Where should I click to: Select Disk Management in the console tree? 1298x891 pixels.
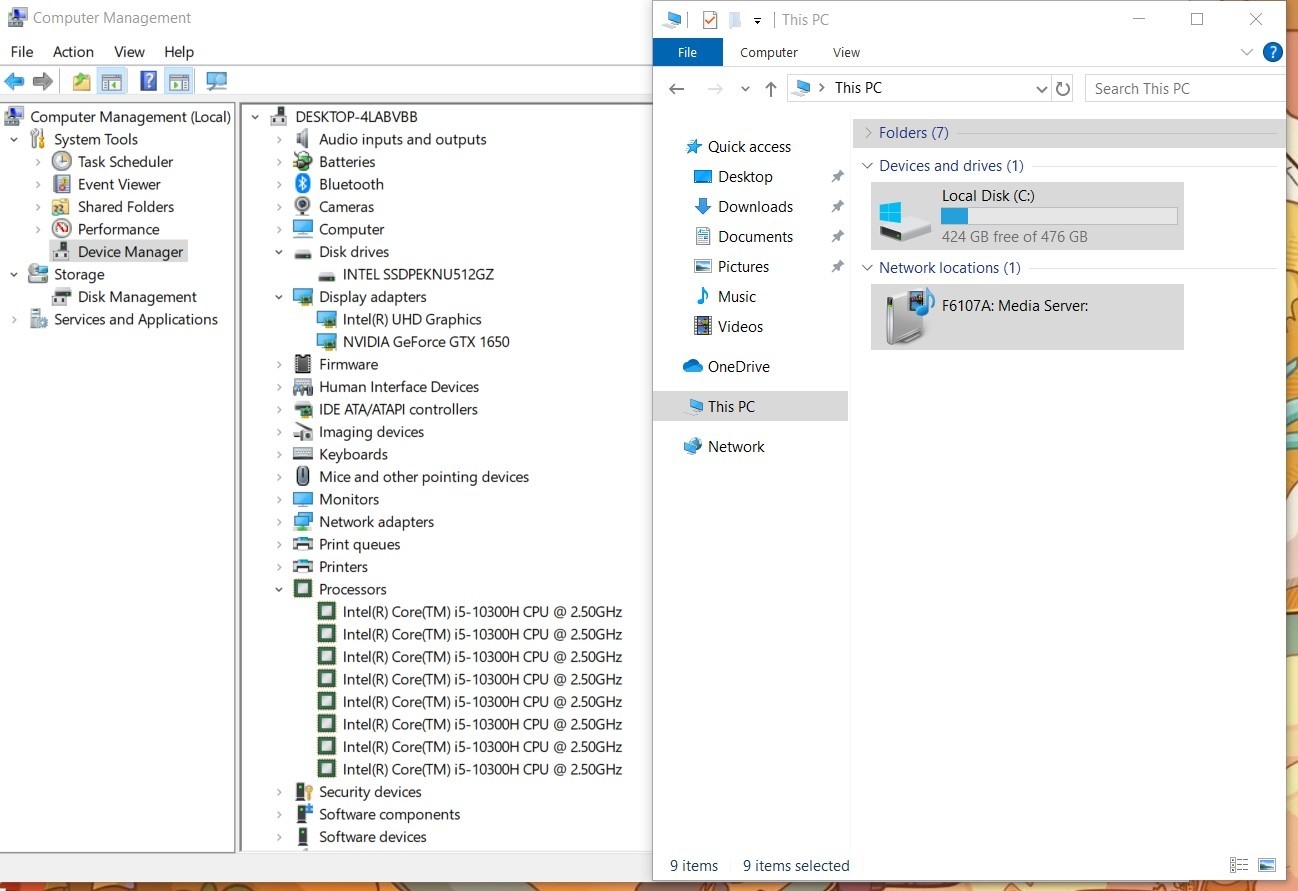[x=137, y=297]
